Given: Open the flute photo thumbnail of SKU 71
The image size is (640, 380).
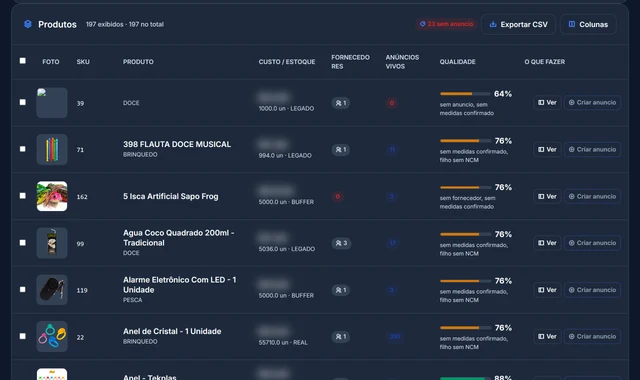Looking at the screenshot, I should click(x=52, y=149).
